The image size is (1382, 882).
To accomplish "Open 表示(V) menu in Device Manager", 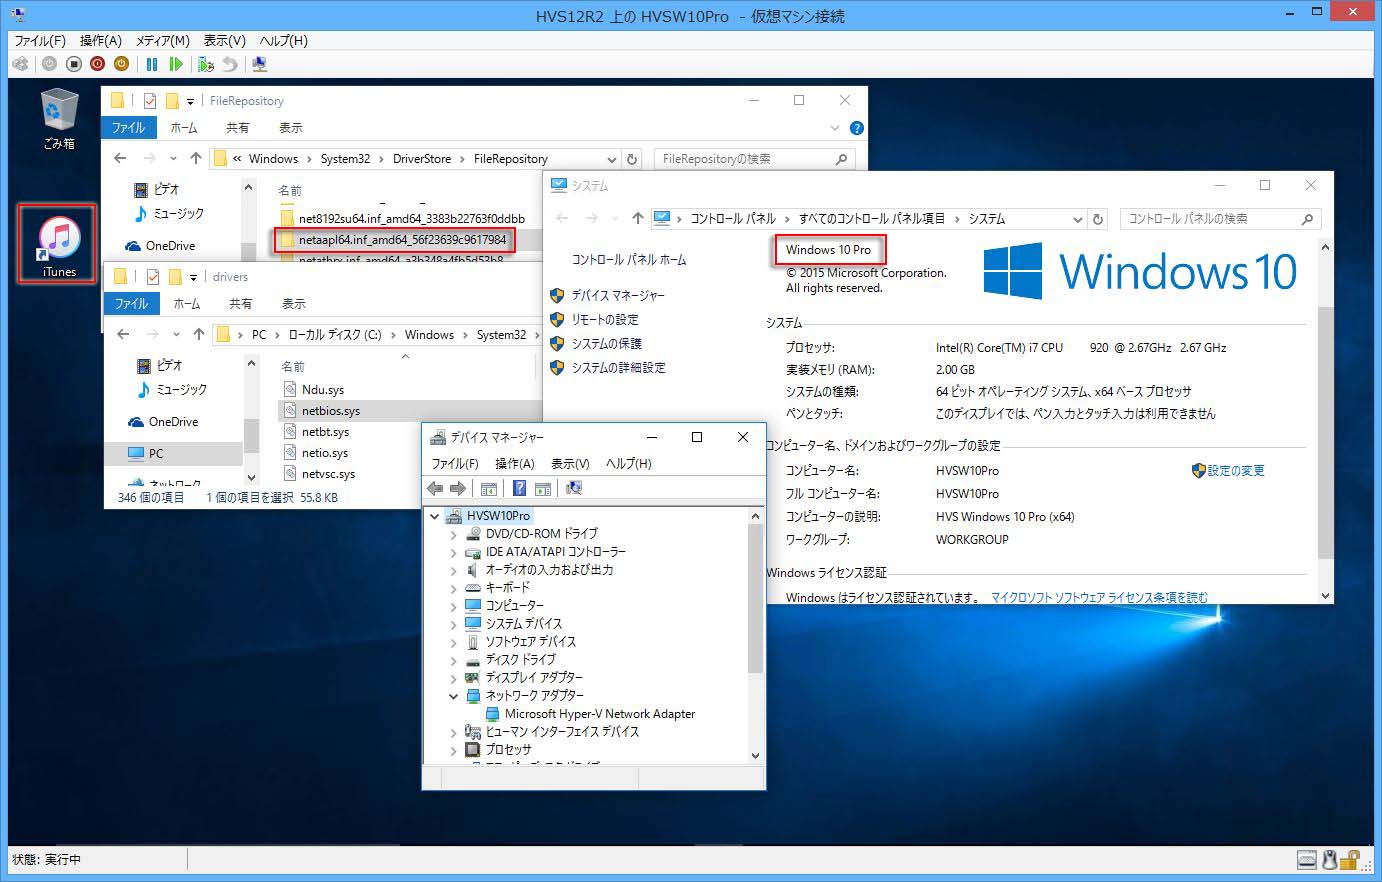I will click(570, 464).
